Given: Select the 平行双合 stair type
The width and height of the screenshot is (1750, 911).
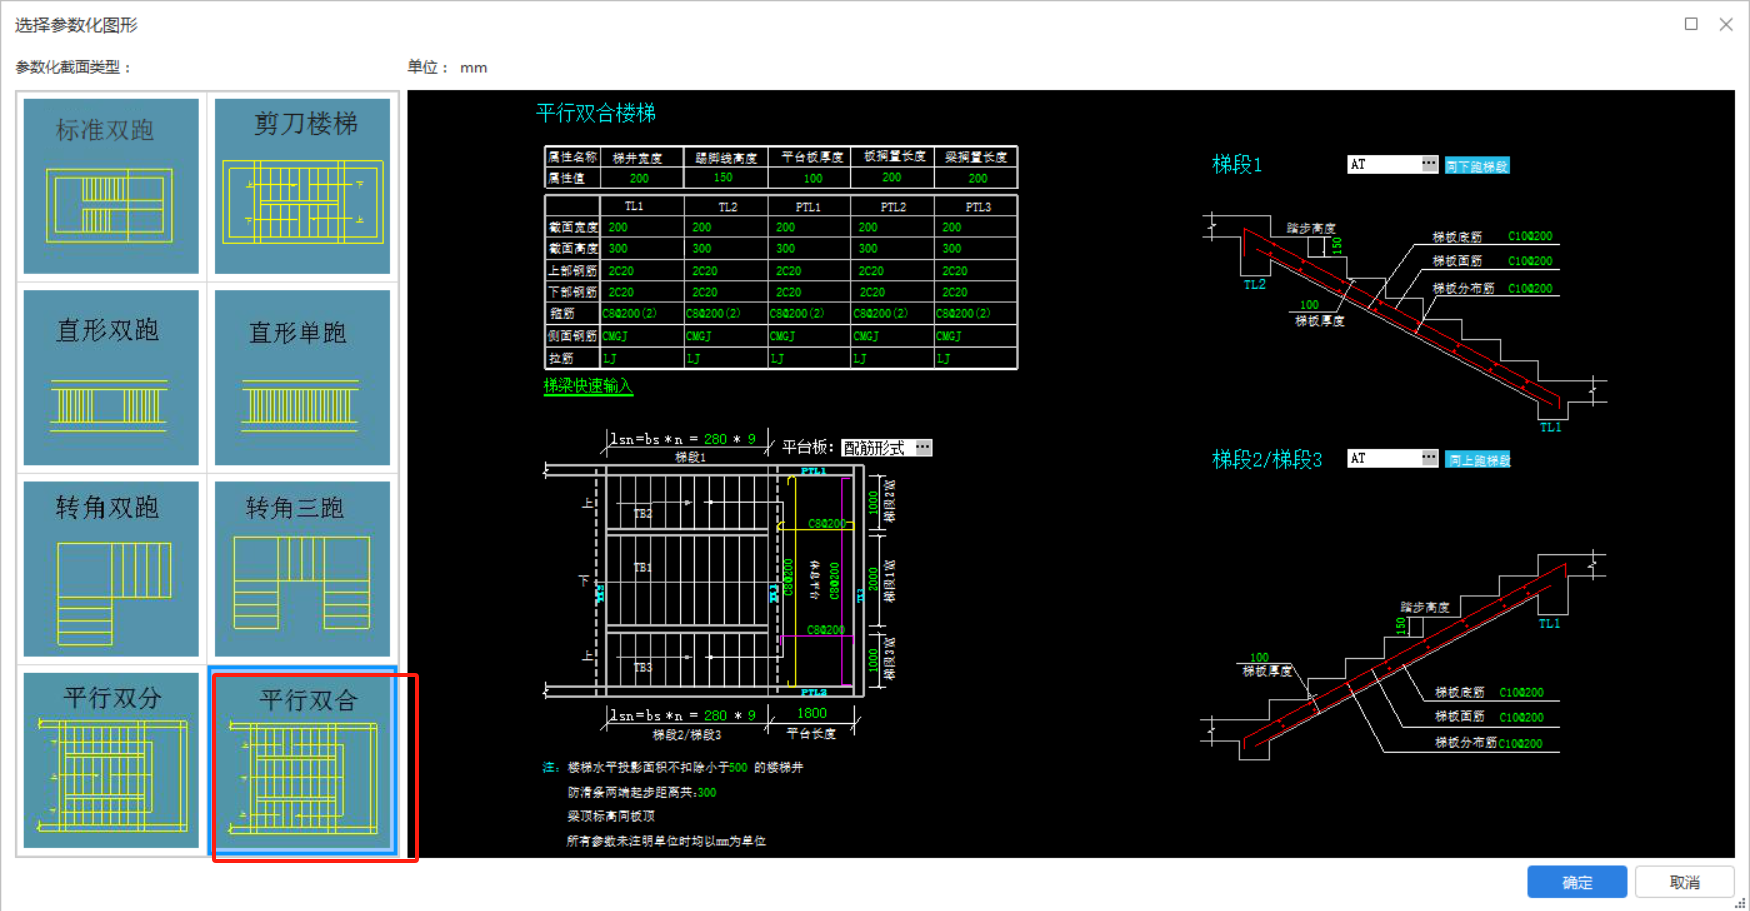Looking at the screenshot, I should click(302, 760).
